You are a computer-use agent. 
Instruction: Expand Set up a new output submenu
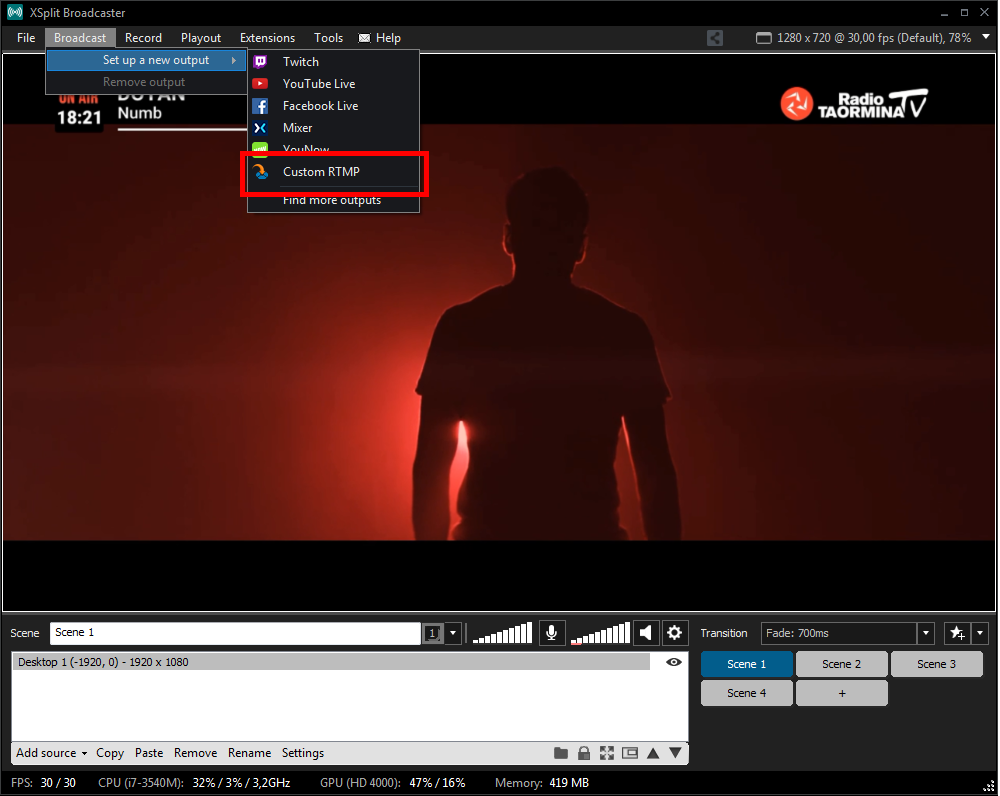pos(146,60)
